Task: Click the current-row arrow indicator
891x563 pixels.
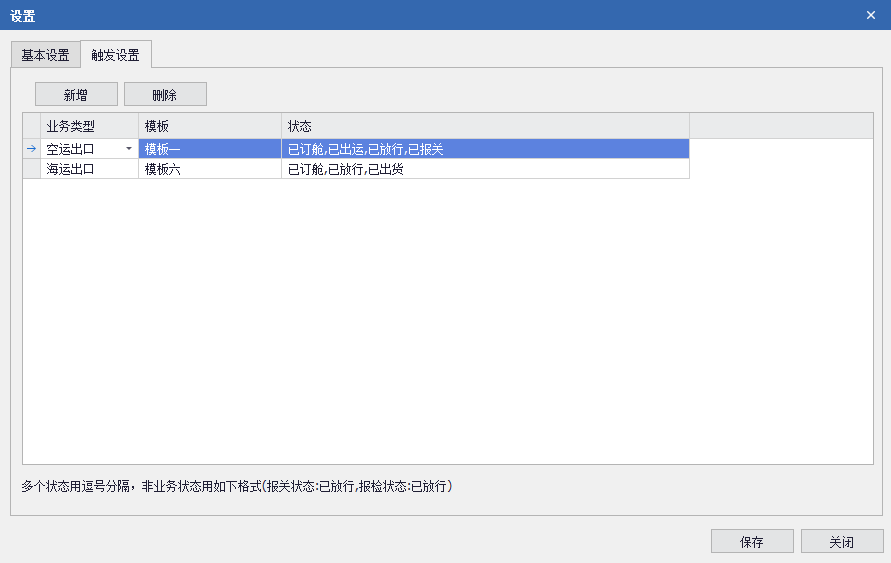Action: pyautogui.click(x=31, y=149)
